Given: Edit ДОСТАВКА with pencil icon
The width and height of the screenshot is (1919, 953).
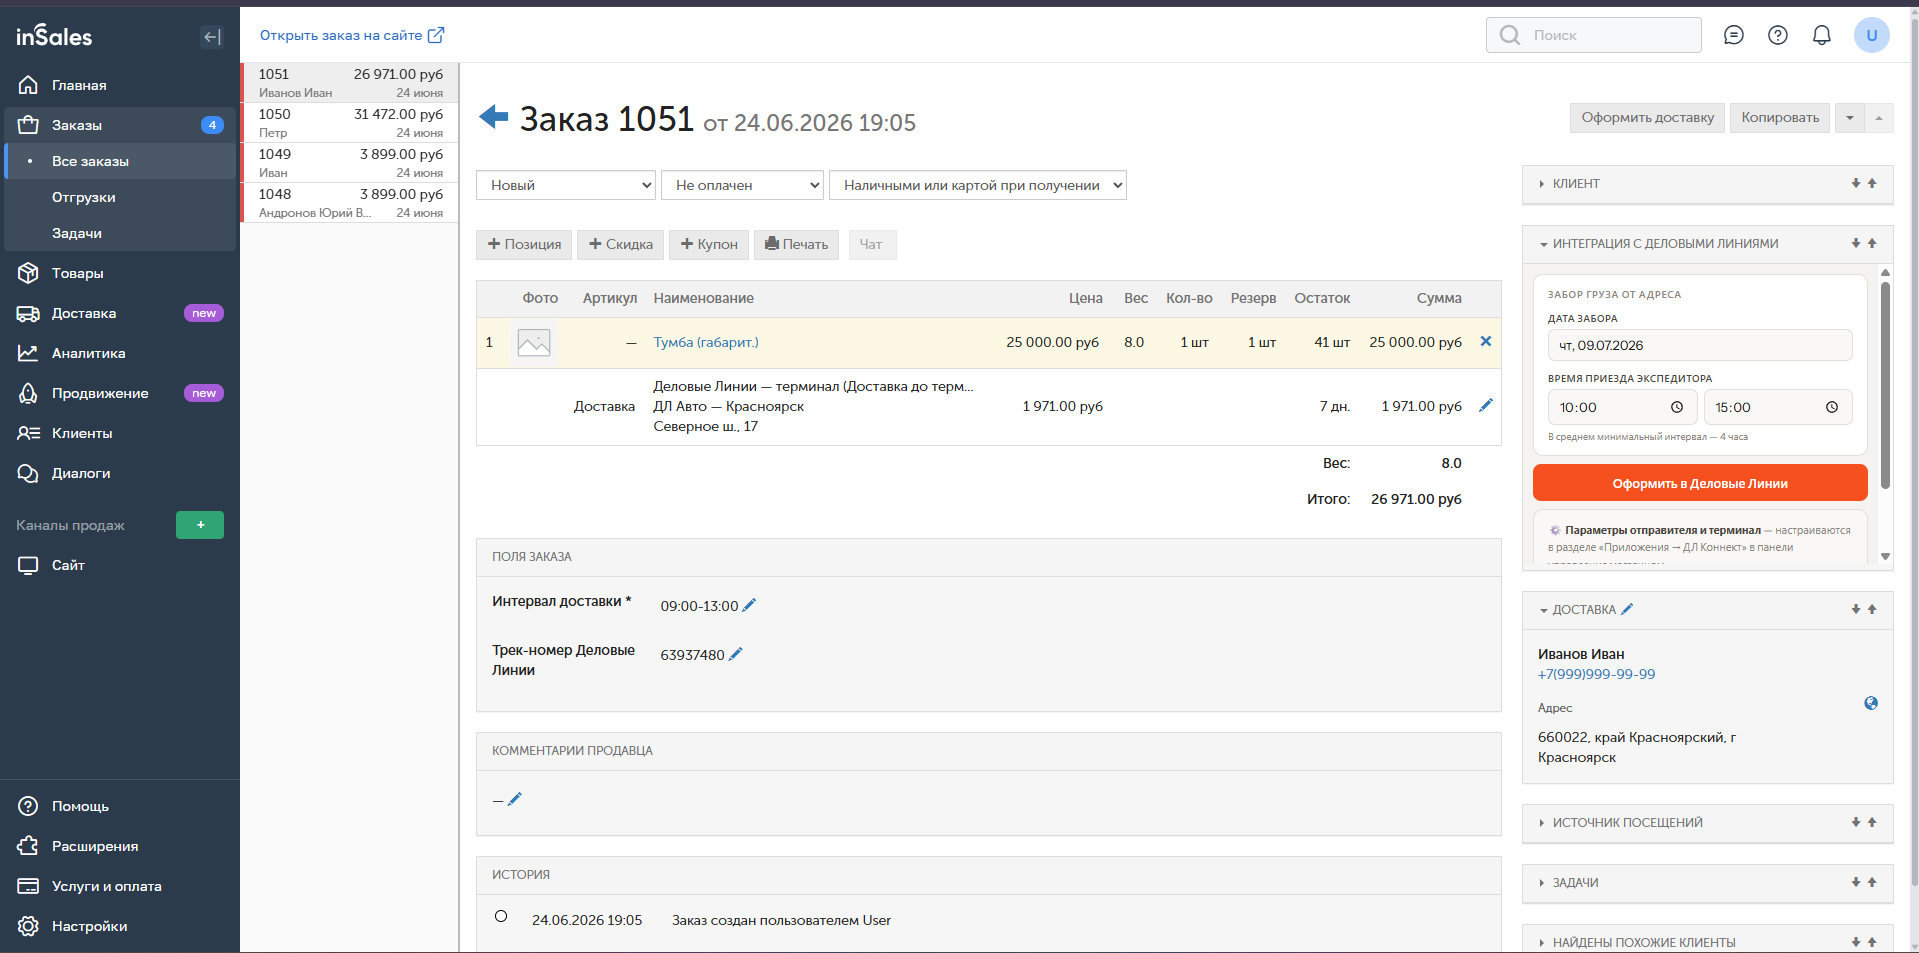Looking at the screenshot, I should coord(1627,609).
